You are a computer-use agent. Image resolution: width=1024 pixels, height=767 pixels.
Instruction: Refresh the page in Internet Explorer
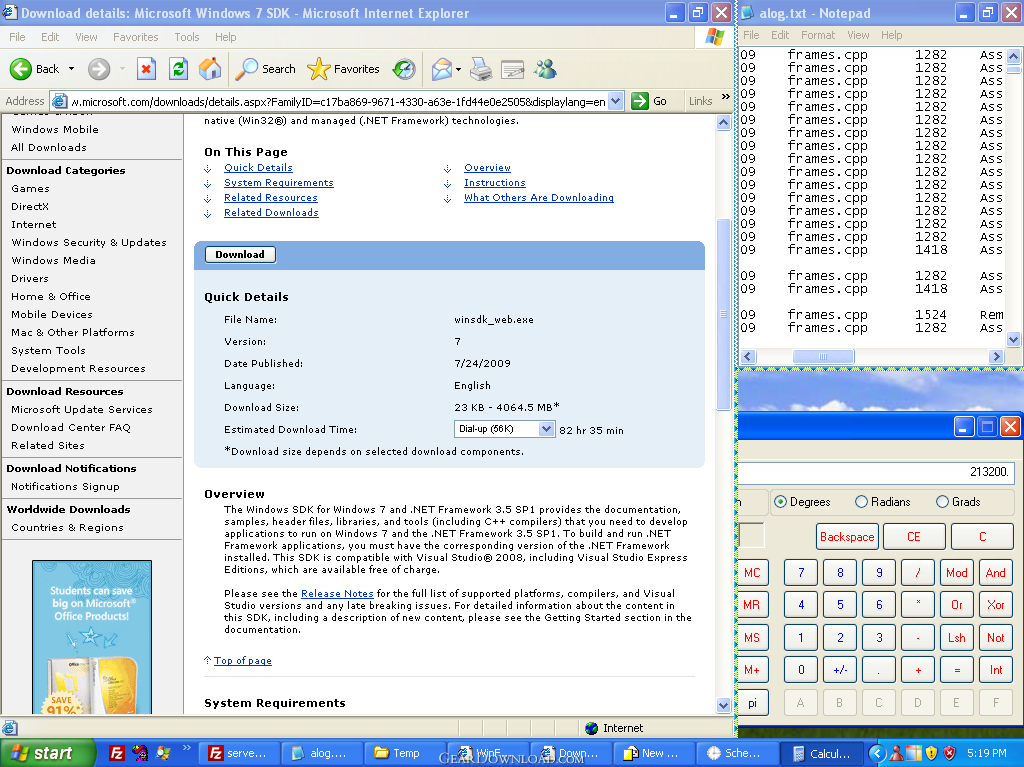point(178,69)
